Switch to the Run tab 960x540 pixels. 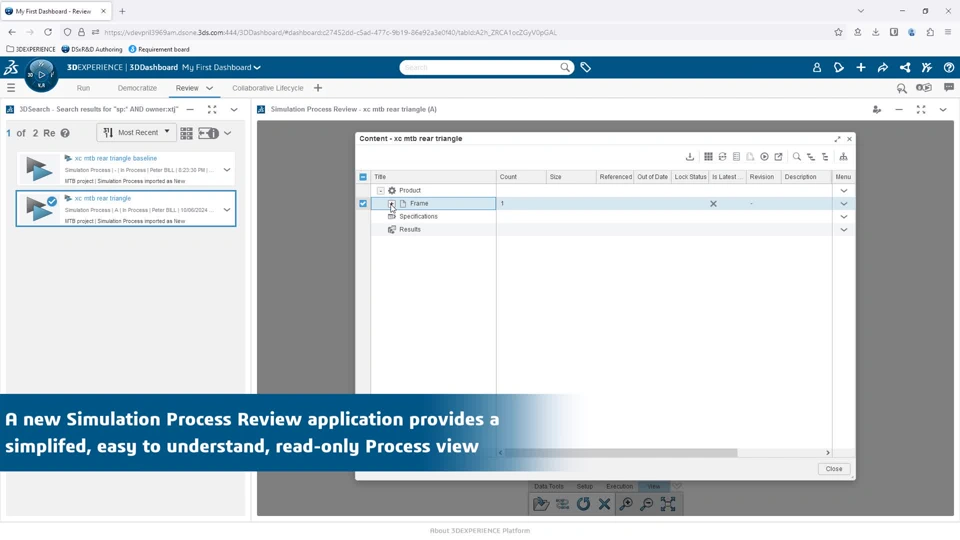click(x=83, y=88)
